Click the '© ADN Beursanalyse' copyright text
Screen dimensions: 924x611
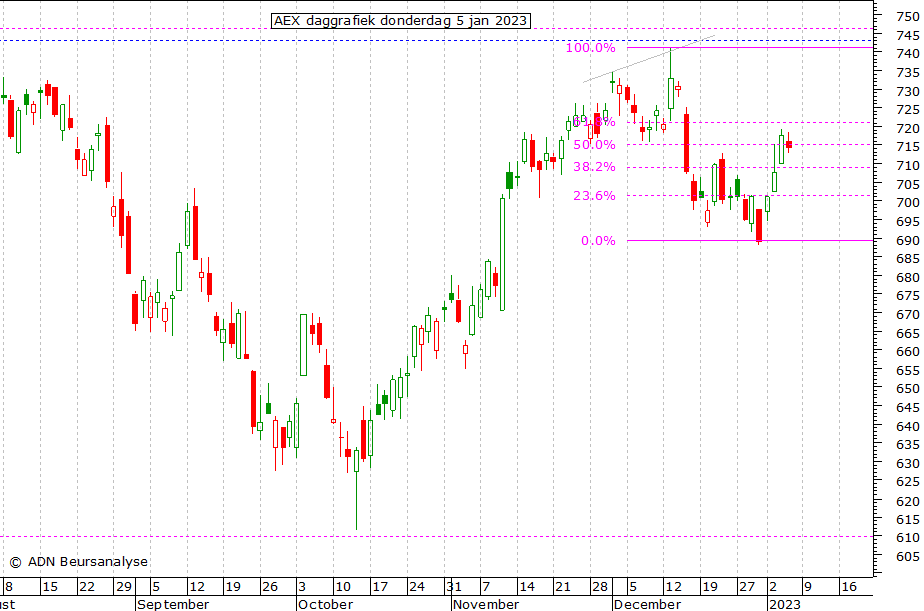coord(78,562)
